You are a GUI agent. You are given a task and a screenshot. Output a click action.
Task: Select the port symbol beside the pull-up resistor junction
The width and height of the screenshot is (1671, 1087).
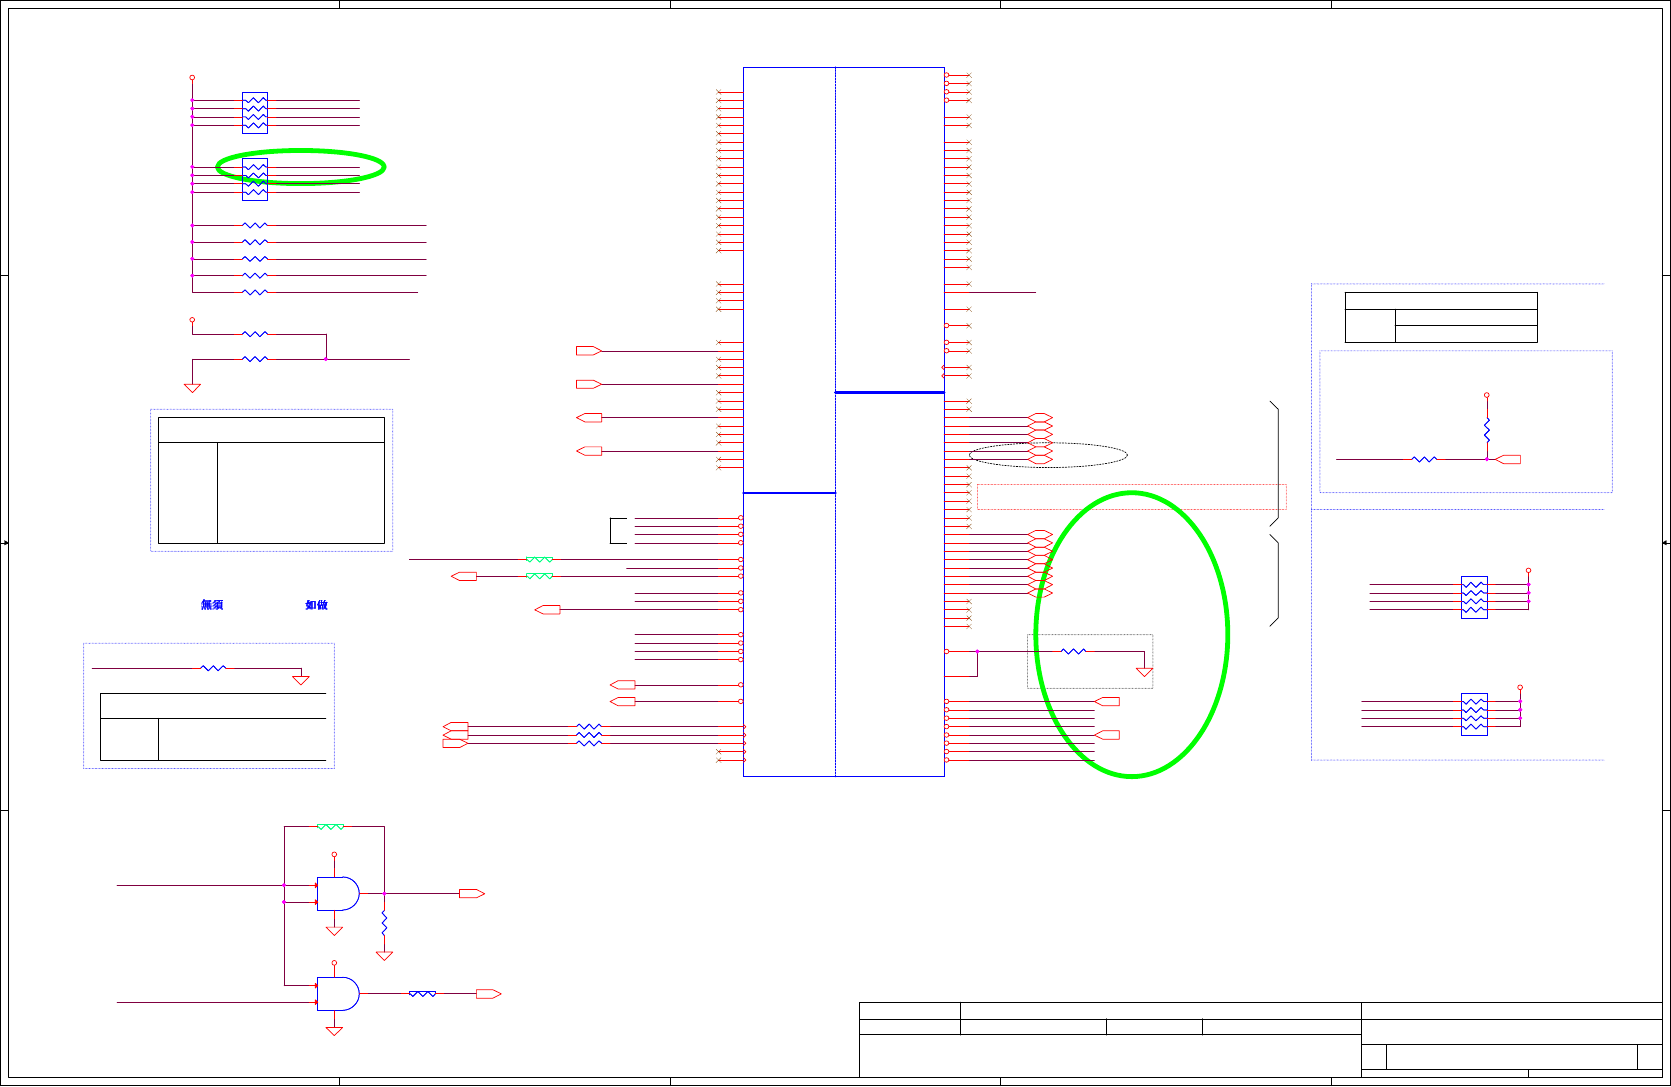[x=1508, y=459]
